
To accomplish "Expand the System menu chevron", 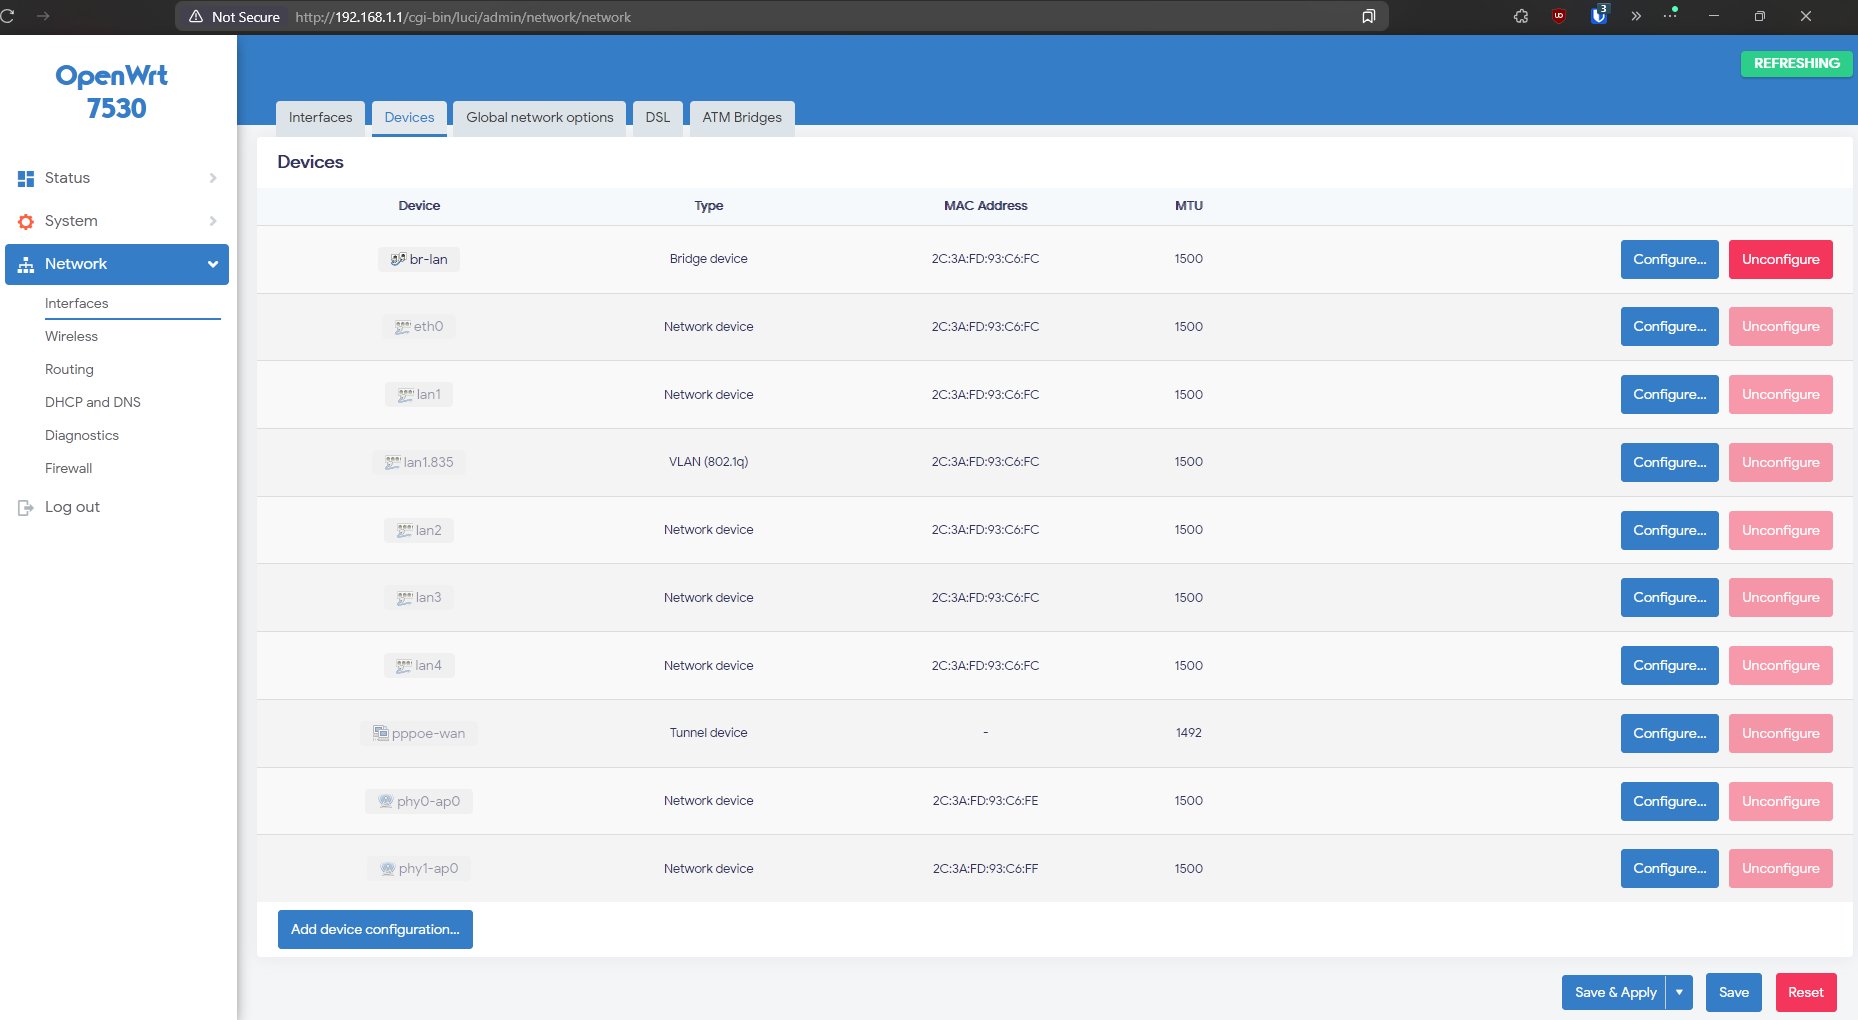I will (x=213, y=221).
